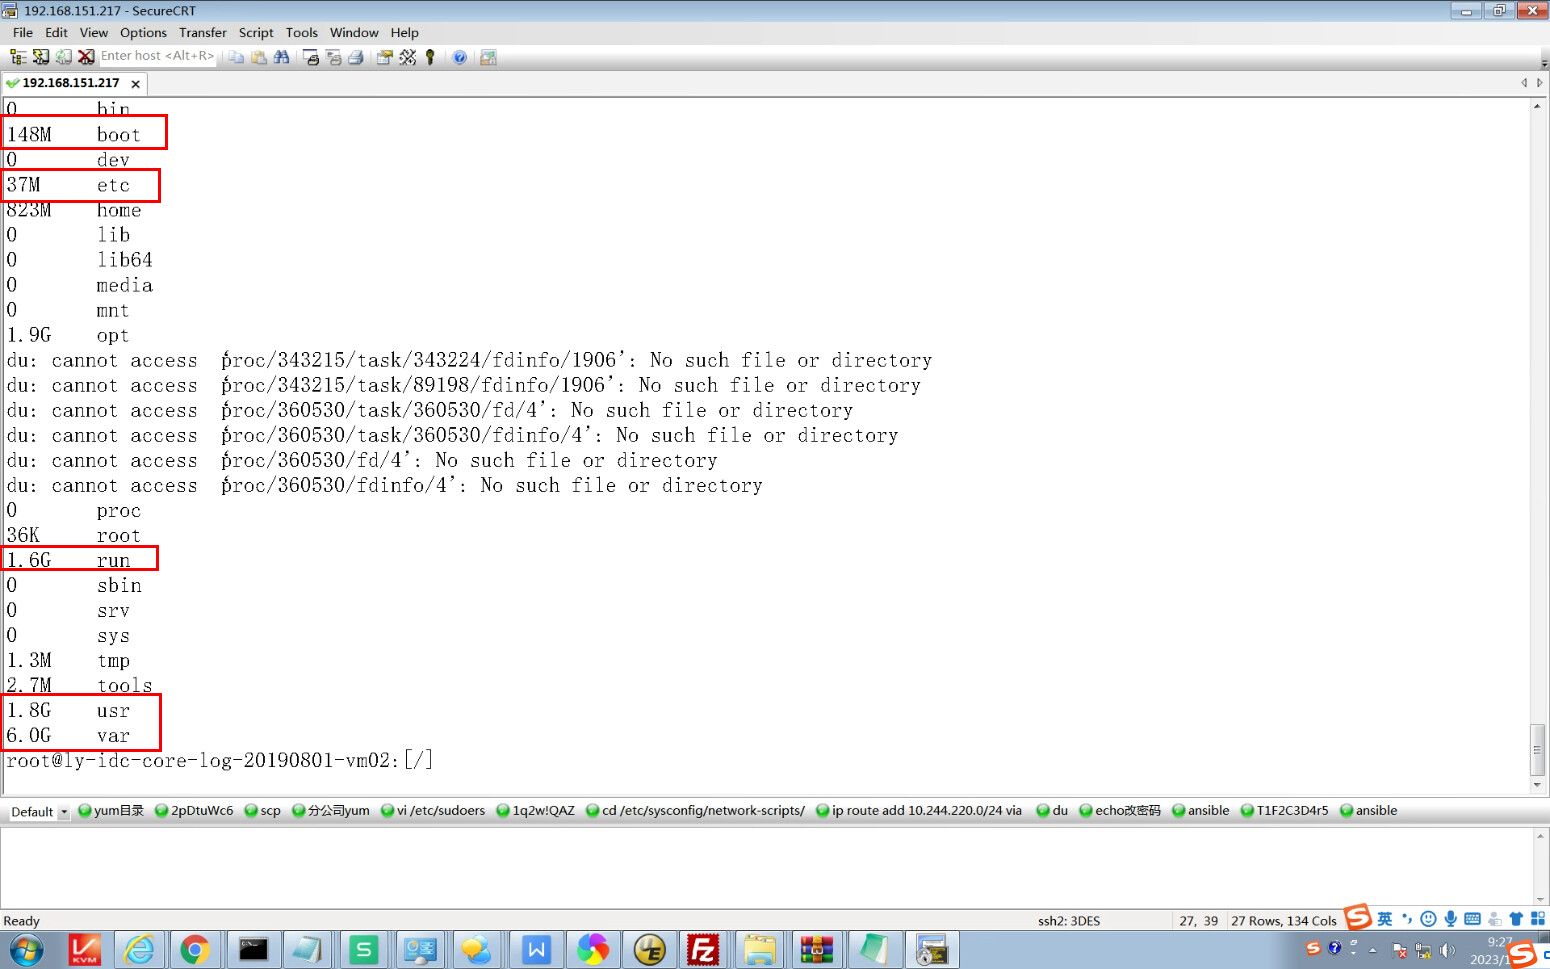1550x969 pixels.
Task: Click the toolbar options overflow arrow
Action: pyautogui.click(x=1544, y=62)
